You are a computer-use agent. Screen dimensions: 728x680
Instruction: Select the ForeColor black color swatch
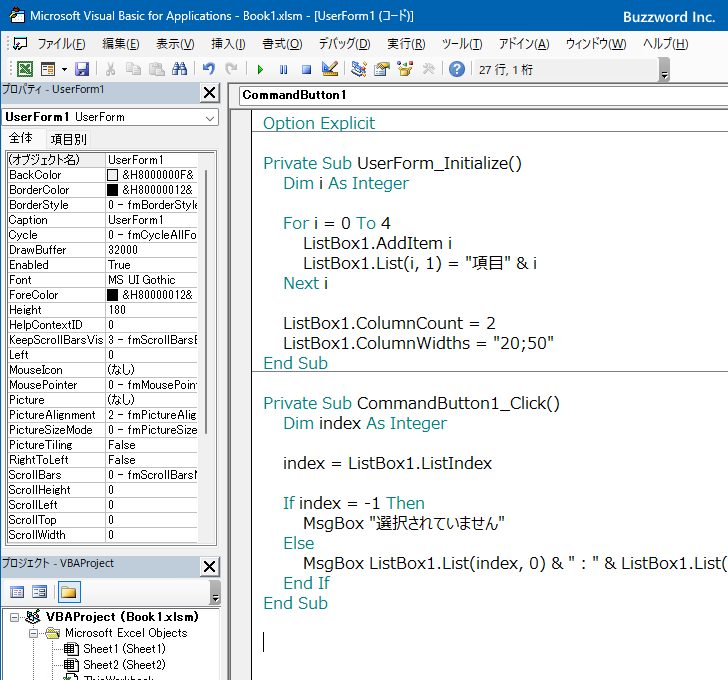112,295
